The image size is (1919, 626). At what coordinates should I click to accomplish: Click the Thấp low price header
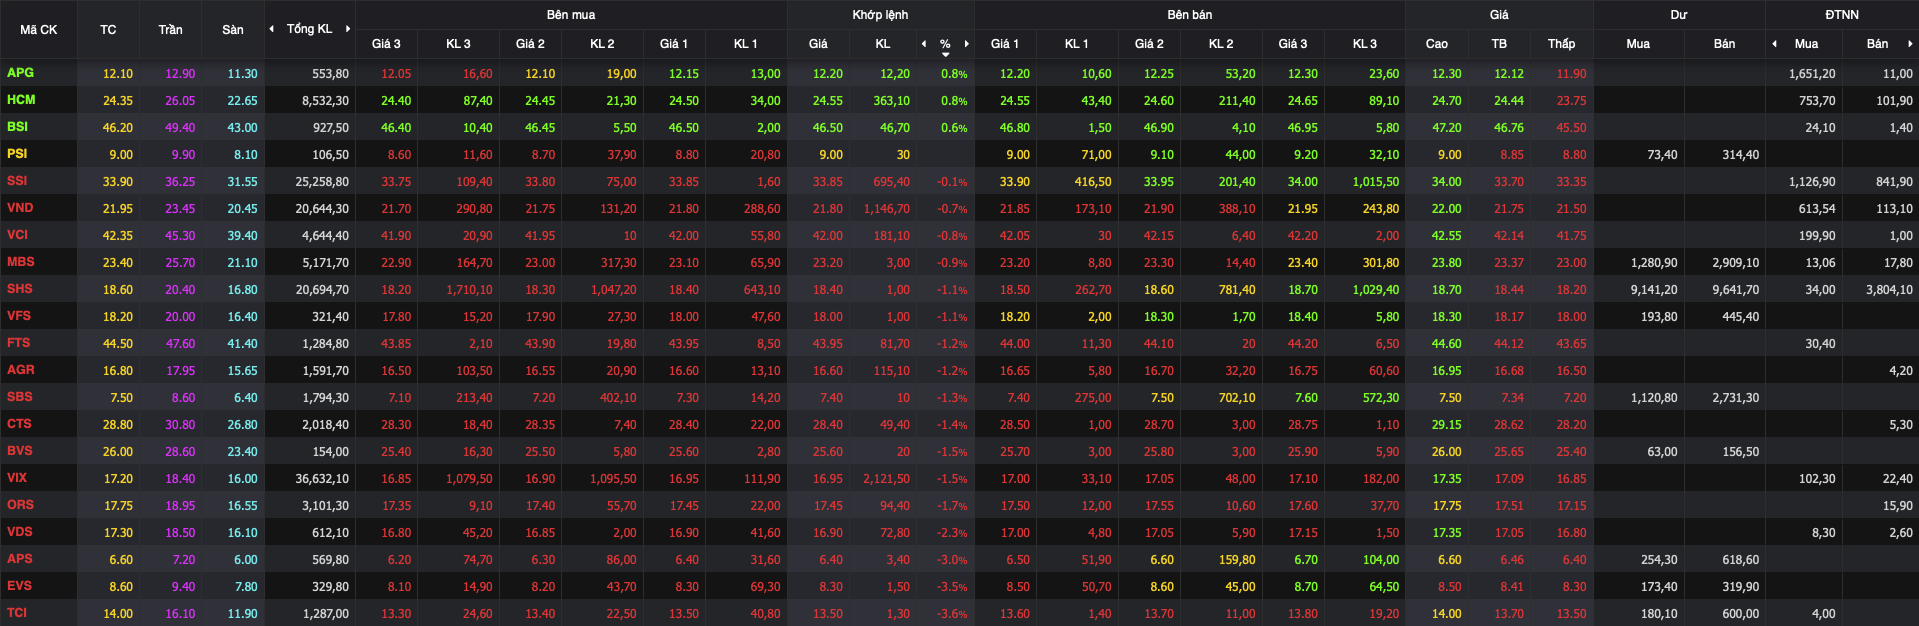(1561, 44)
